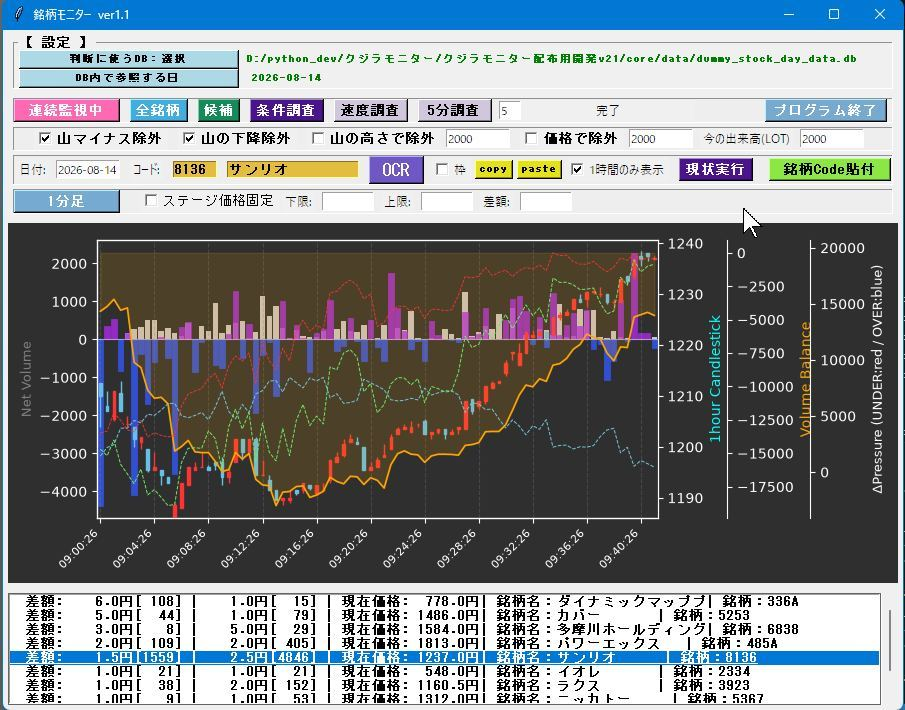Click the Volume Balance axis label
Screen dimensions: 905x710
(x=805, y=379)
